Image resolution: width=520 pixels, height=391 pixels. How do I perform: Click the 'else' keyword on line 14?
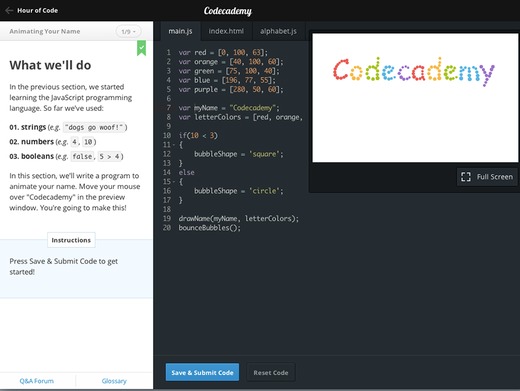[x=186, y=173]
